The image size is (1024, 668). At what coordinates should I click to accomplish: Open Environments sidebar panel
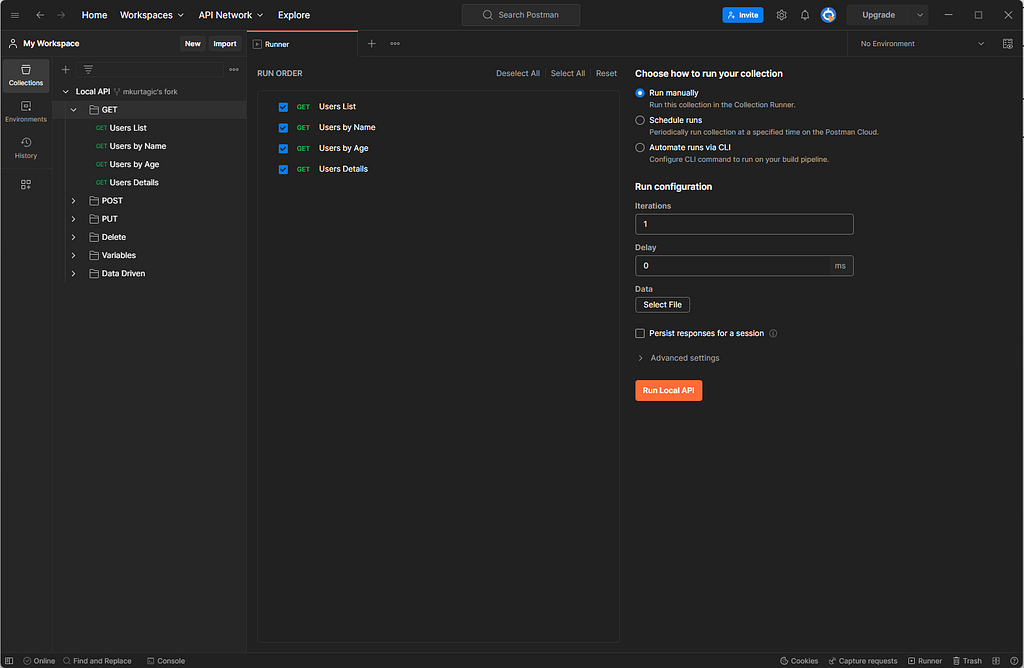point(26,112)
